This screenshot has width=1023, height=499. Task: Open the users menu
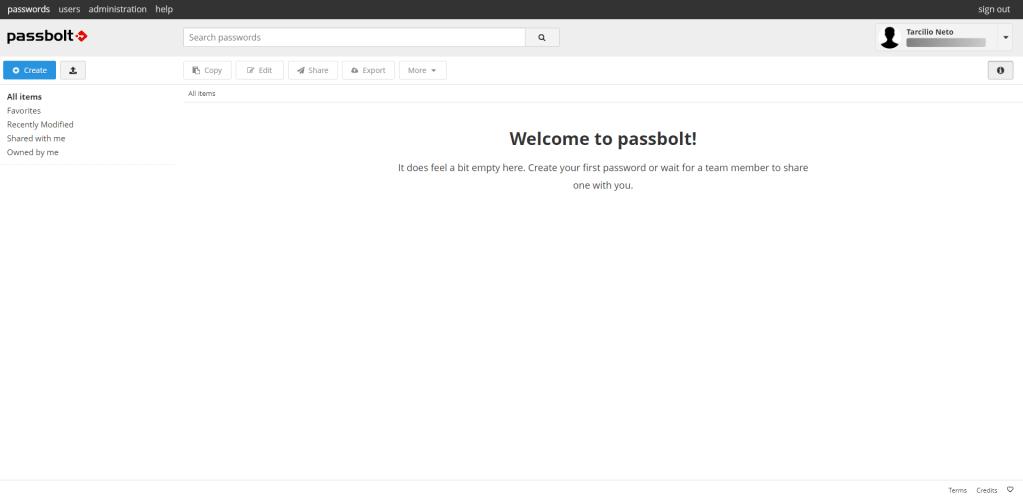coord(69,9)
